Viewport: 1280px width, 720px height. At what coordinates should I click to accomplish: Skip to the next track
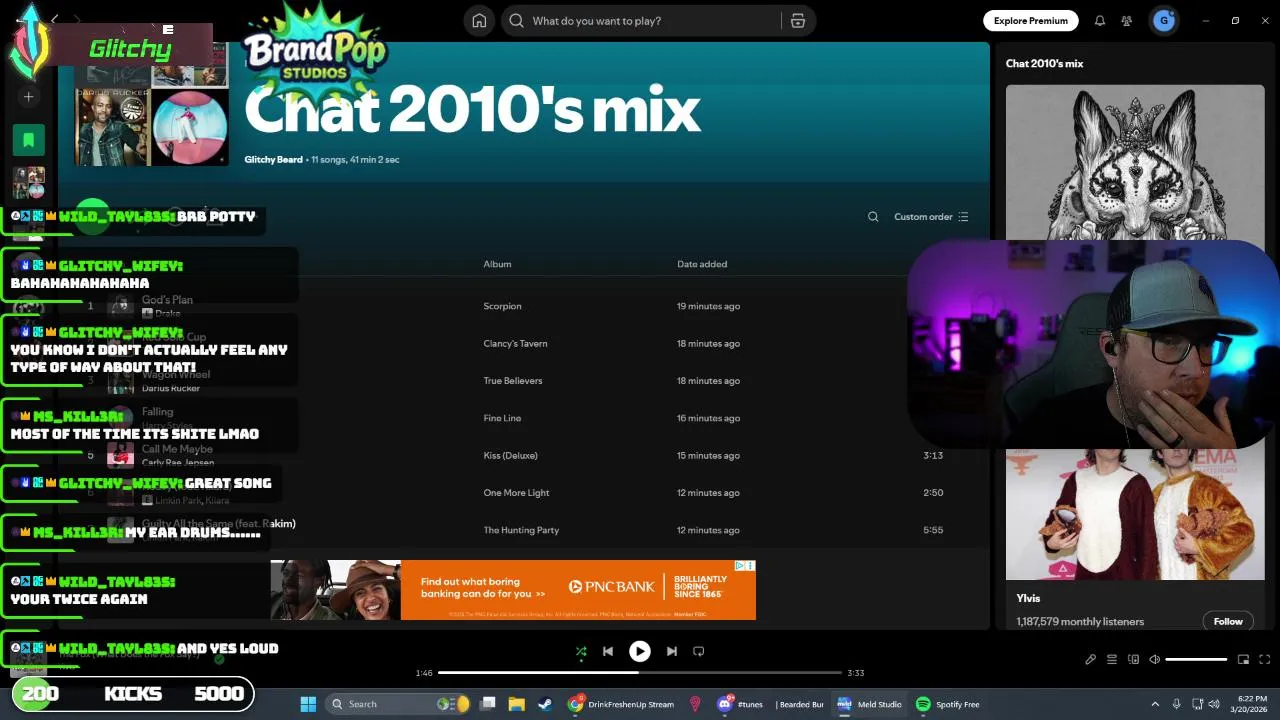click(672, 651)
